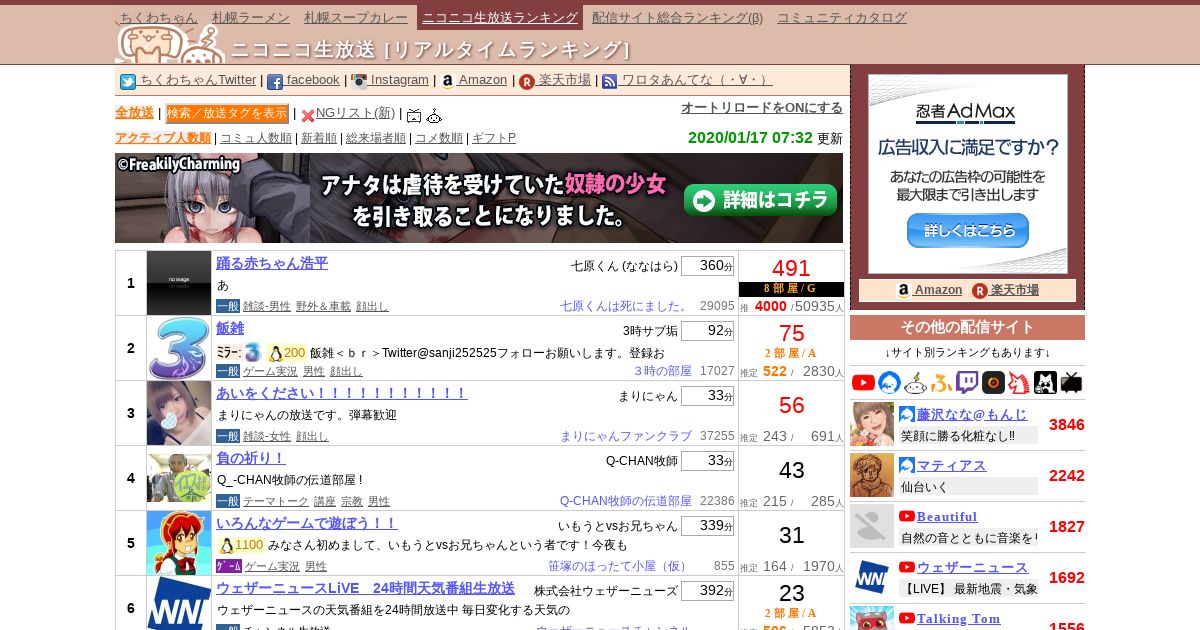Click the Amazon 'a' icon in top link bar
The image size is (1200, 630).
coord(447,82)
